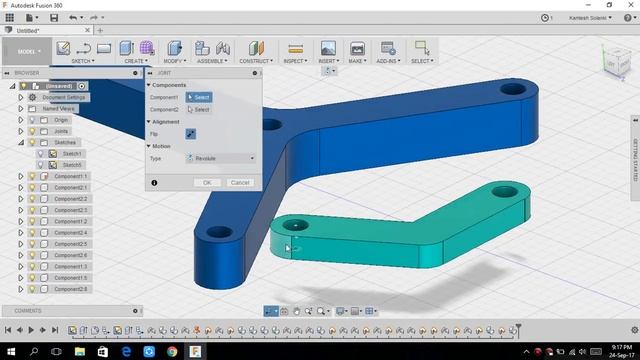Select the New Component icon in Assemble
640x360 pixels.
pyautogui.click(x=202, y=48)
